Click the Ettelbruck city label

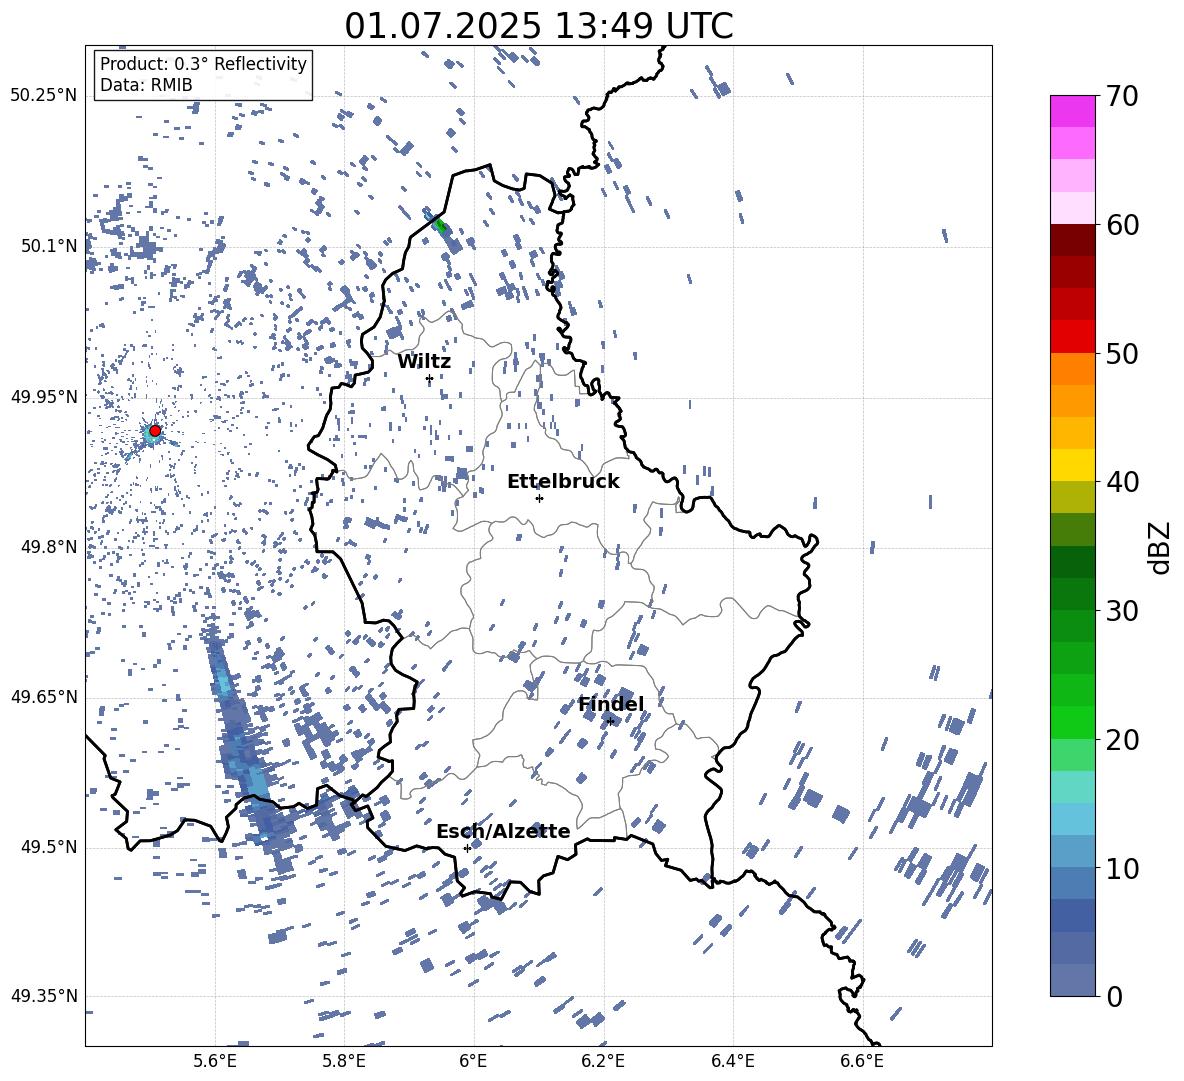pos(563,481)
